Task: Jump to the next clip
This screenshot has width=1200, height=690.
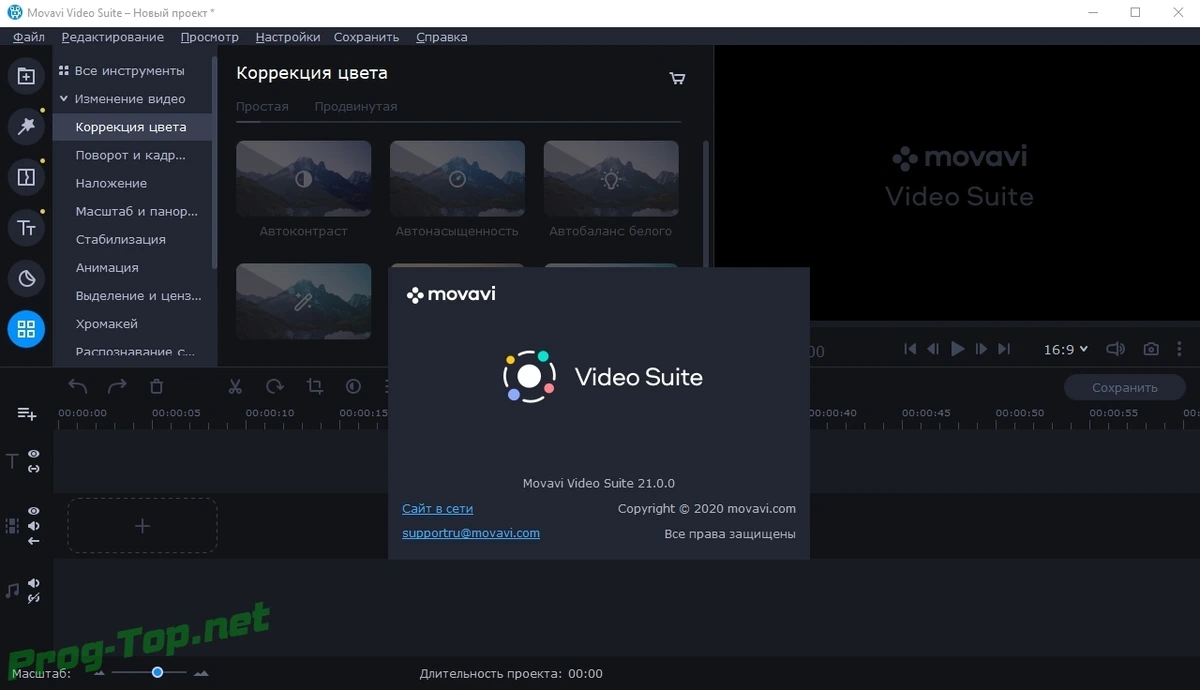Action: [1004, 349]
